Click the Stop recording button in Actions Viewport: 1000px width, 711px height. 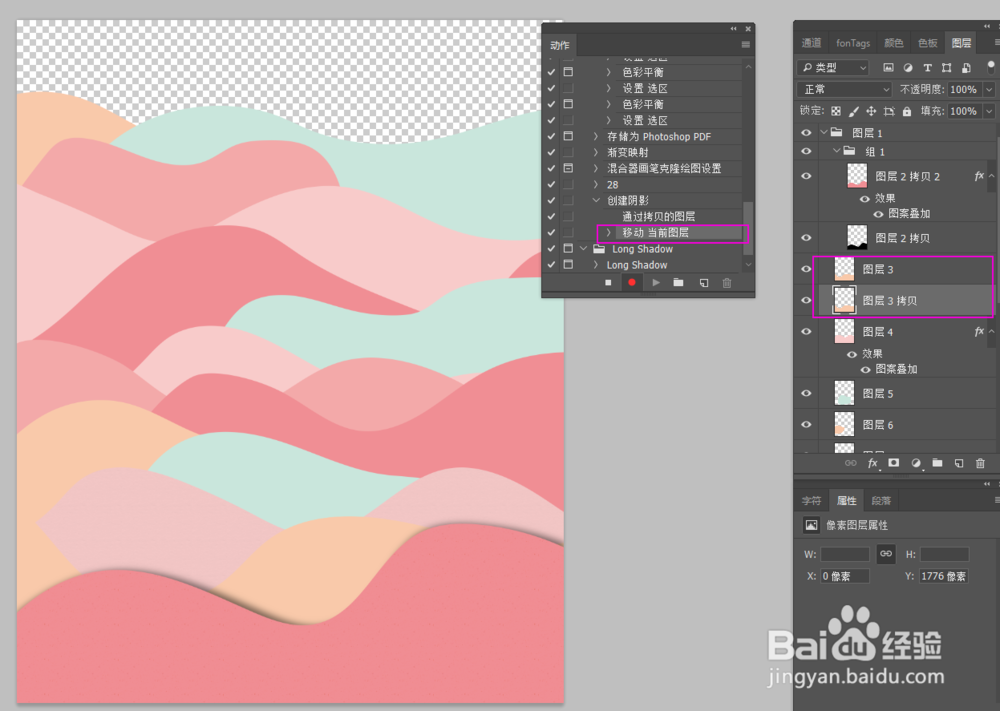608,282
